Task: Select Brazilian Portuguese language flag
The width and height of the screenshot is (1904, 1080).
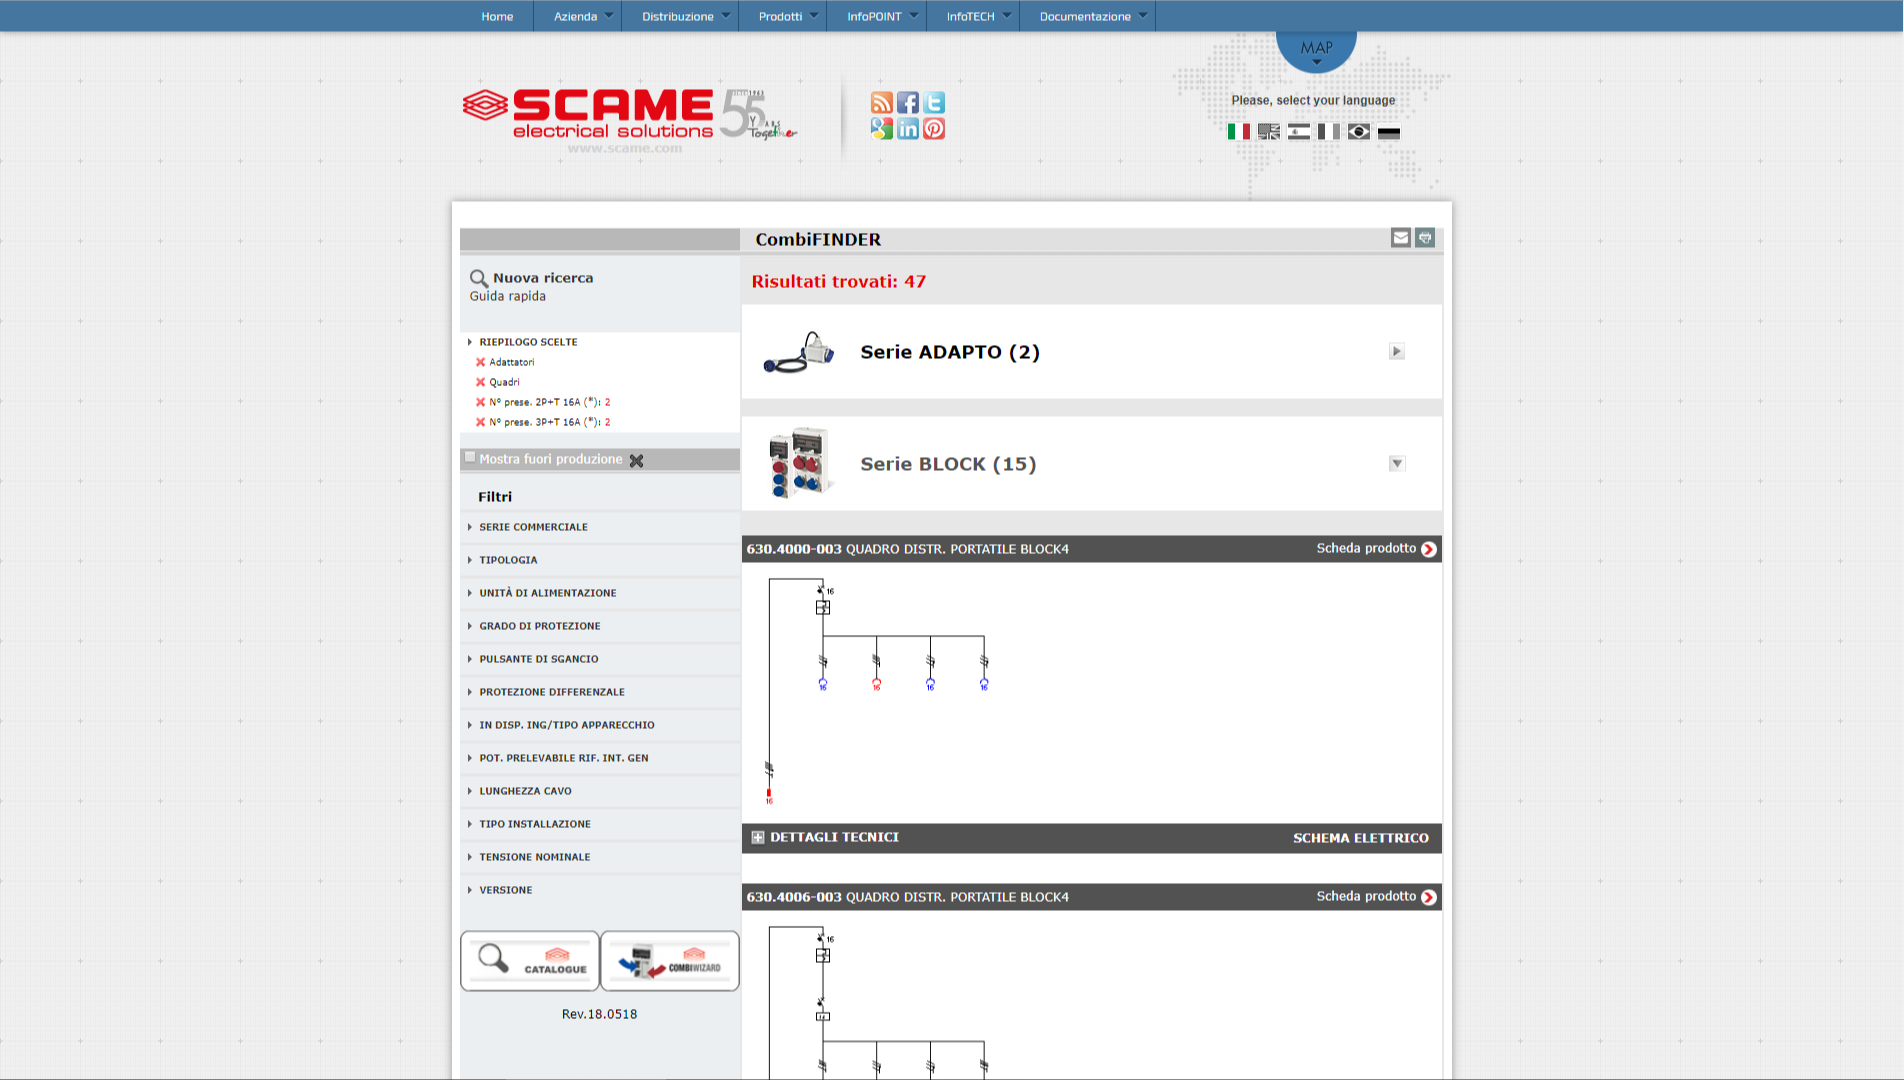Action: [x=1358, y=132]
